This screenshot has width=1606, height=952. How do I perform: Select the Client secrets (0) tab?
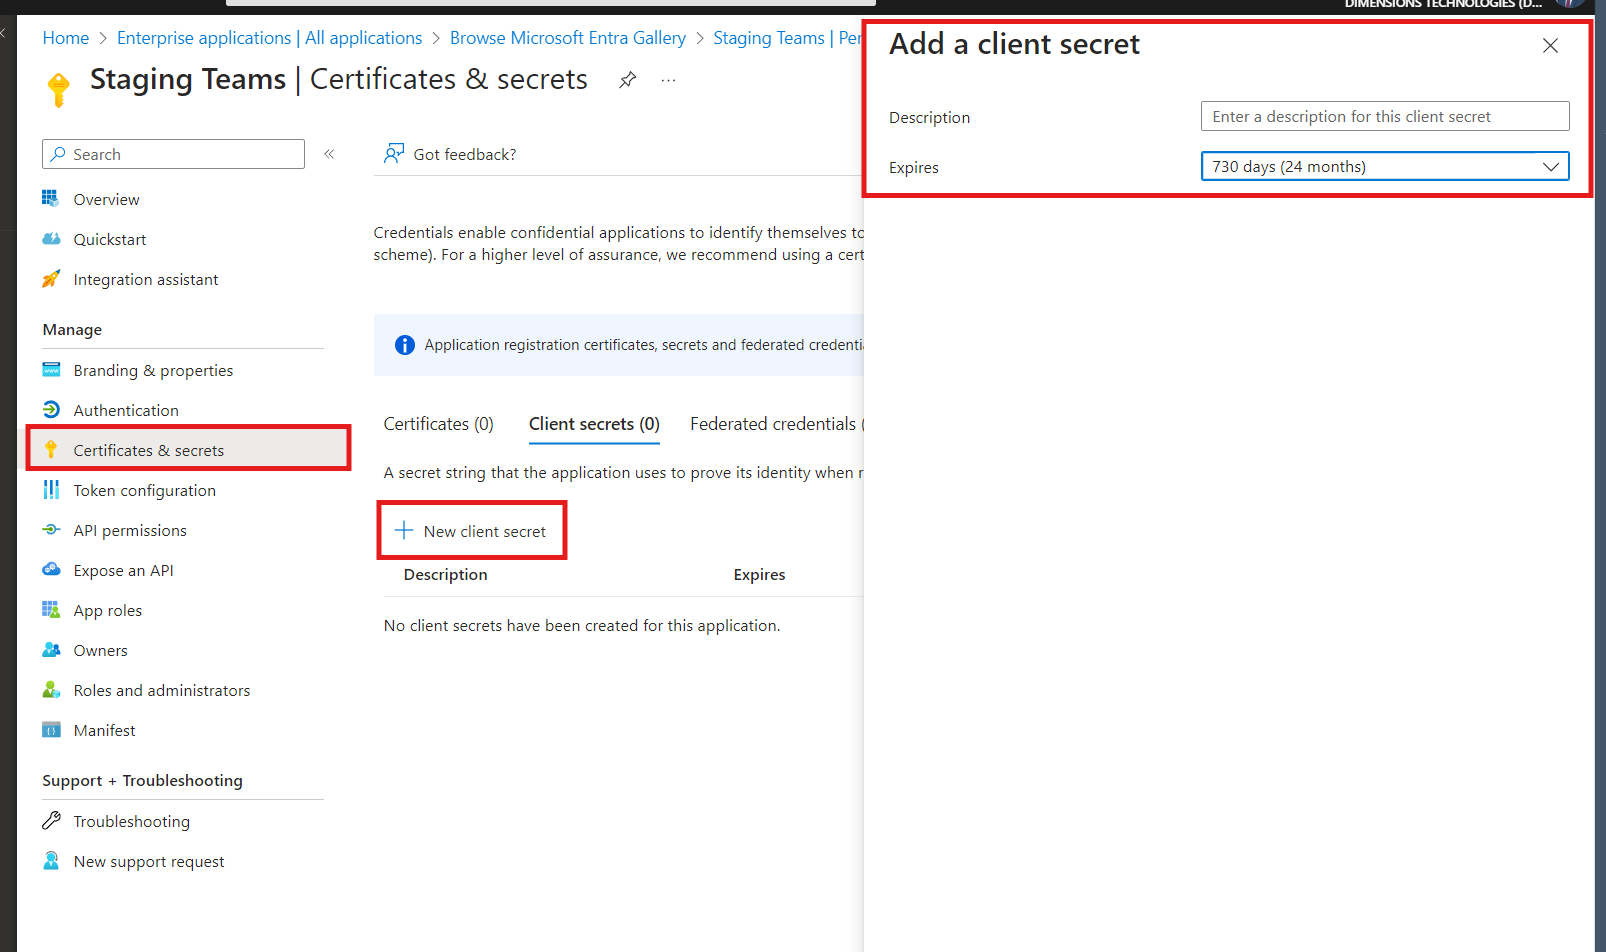coord(594,424)
